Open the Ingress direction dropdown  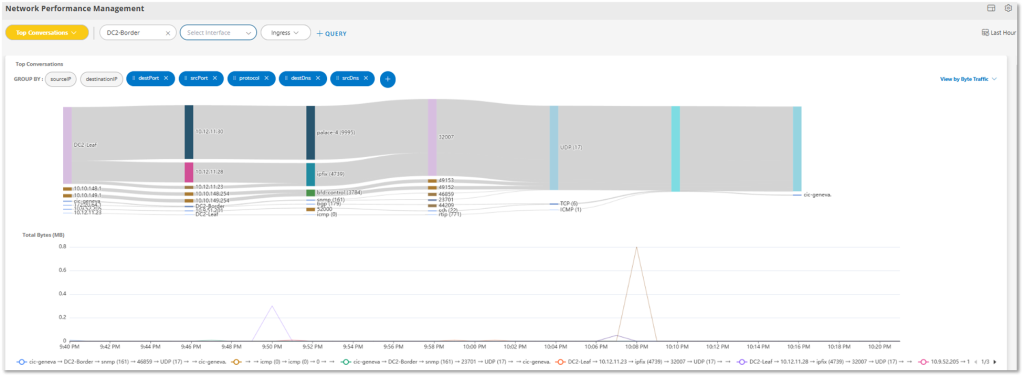[x=285, y=33]
